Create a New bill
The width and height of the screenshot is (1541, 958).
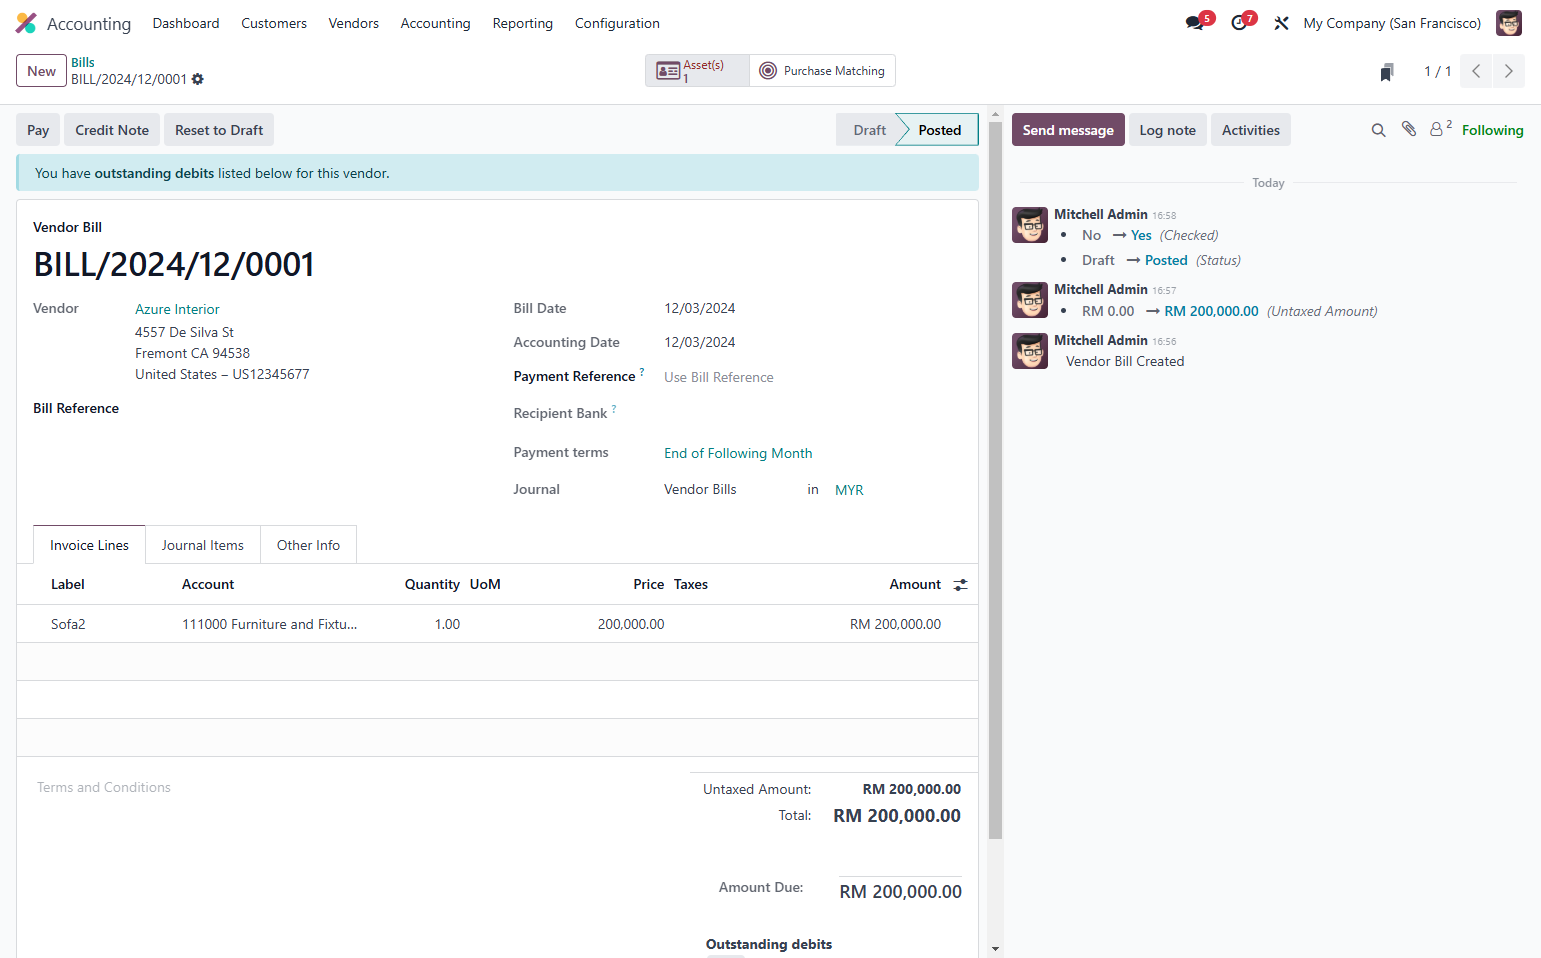tap(41, 71)
